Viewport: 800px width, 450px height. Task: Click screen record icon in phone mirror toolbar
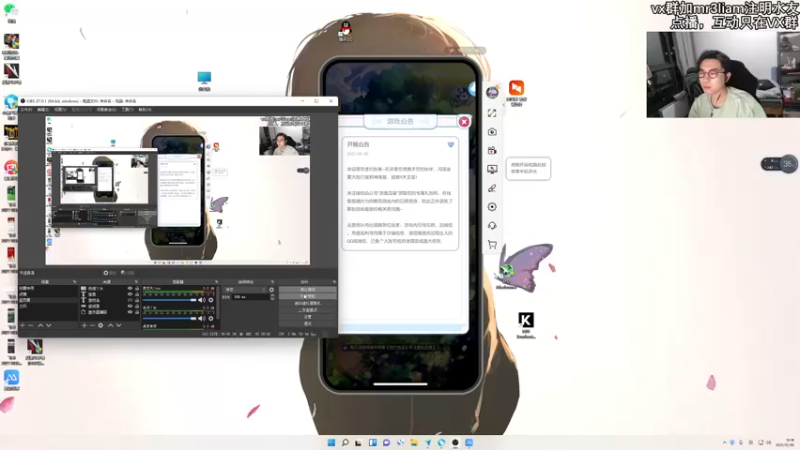(492, 151)
